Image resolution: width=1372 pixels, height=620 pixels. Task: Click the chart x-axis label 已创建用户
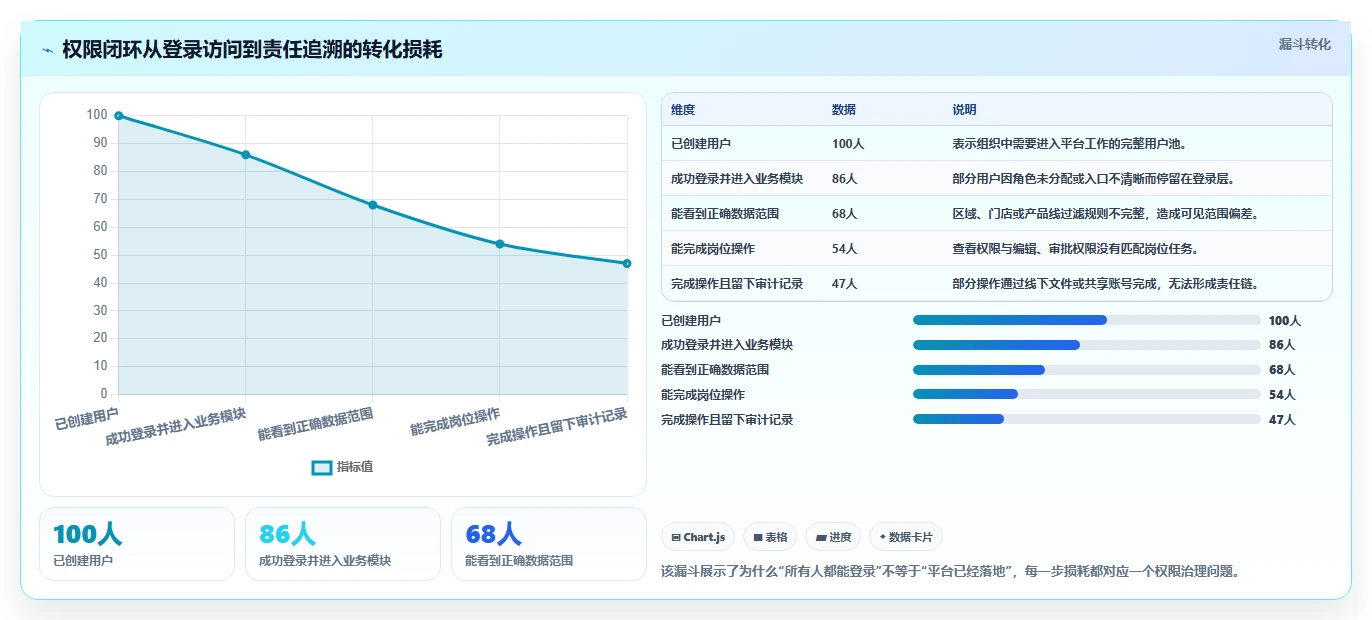click(x=87, y=419)
